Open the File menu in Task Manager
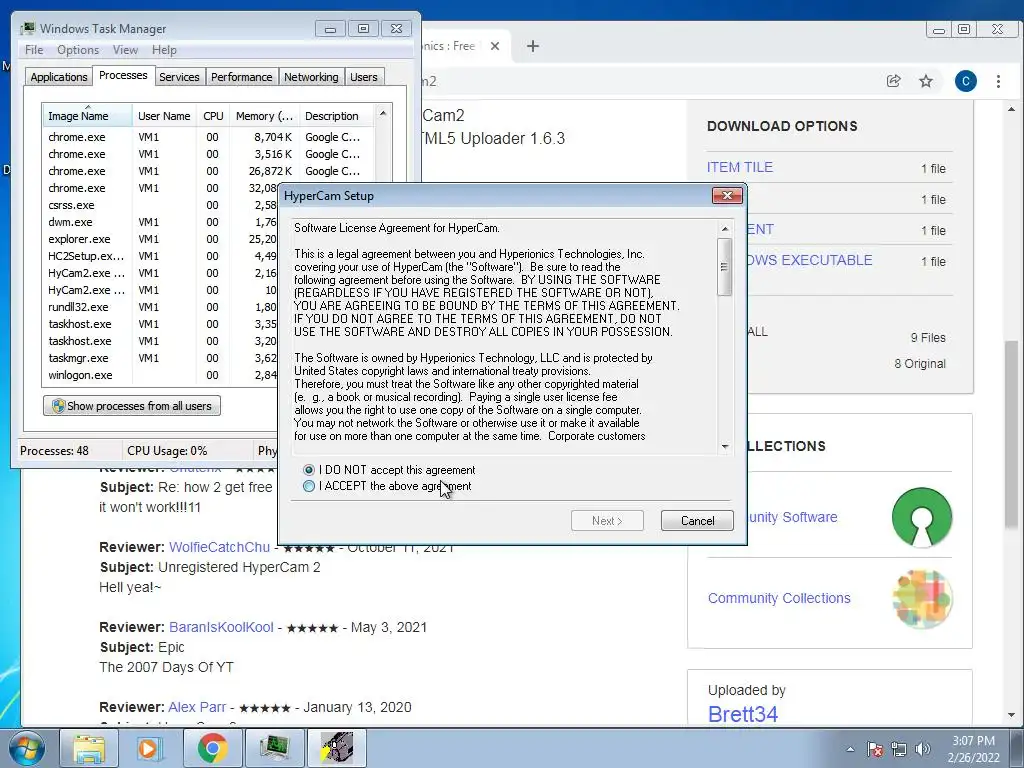Image resolution: width=1024 pixels, height=768 pixels. point(34,50)
